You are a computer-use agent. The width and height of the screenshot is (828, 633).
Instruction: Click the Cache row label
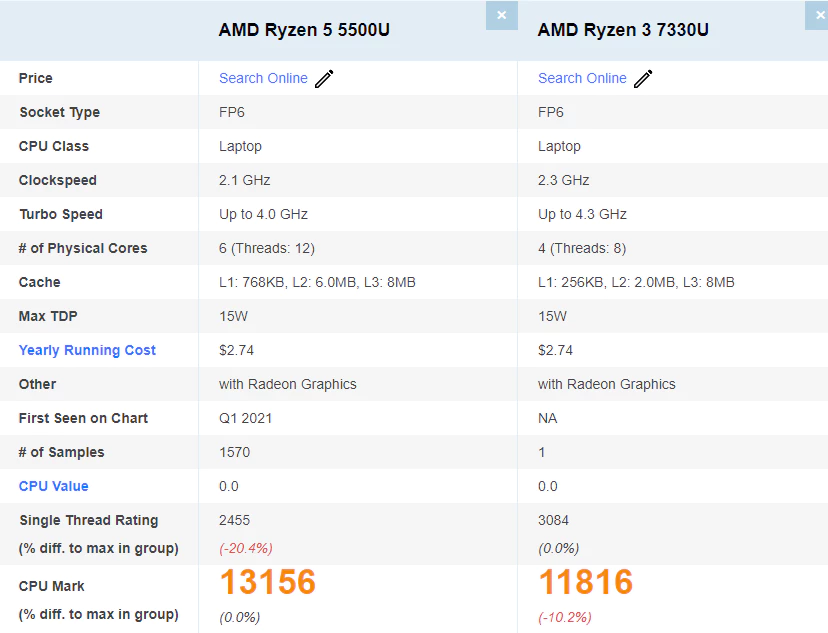click(x=40, y=282)
